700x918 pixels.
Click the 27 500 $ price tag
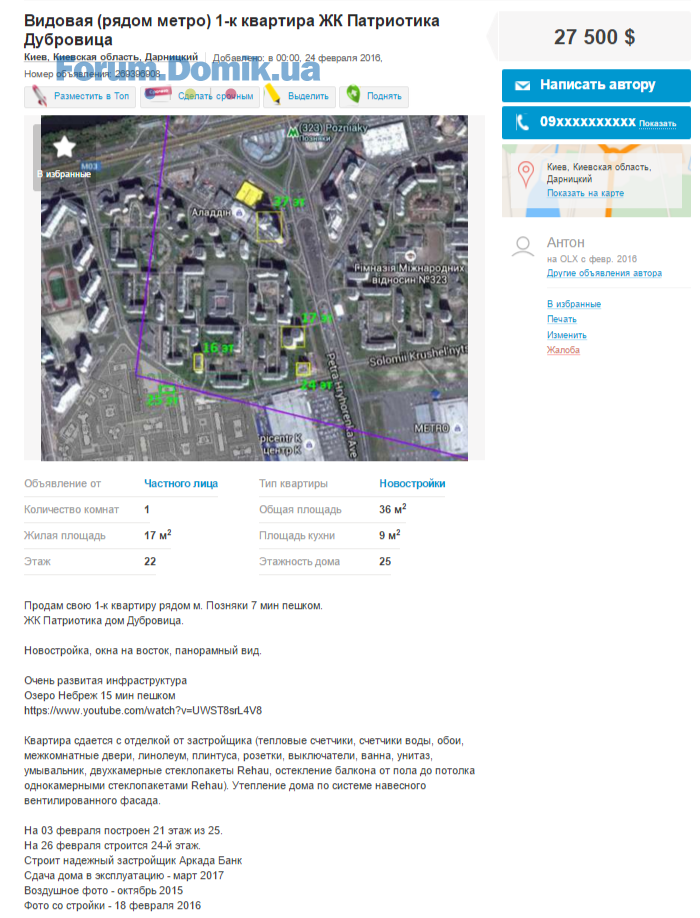click(594, 37)
